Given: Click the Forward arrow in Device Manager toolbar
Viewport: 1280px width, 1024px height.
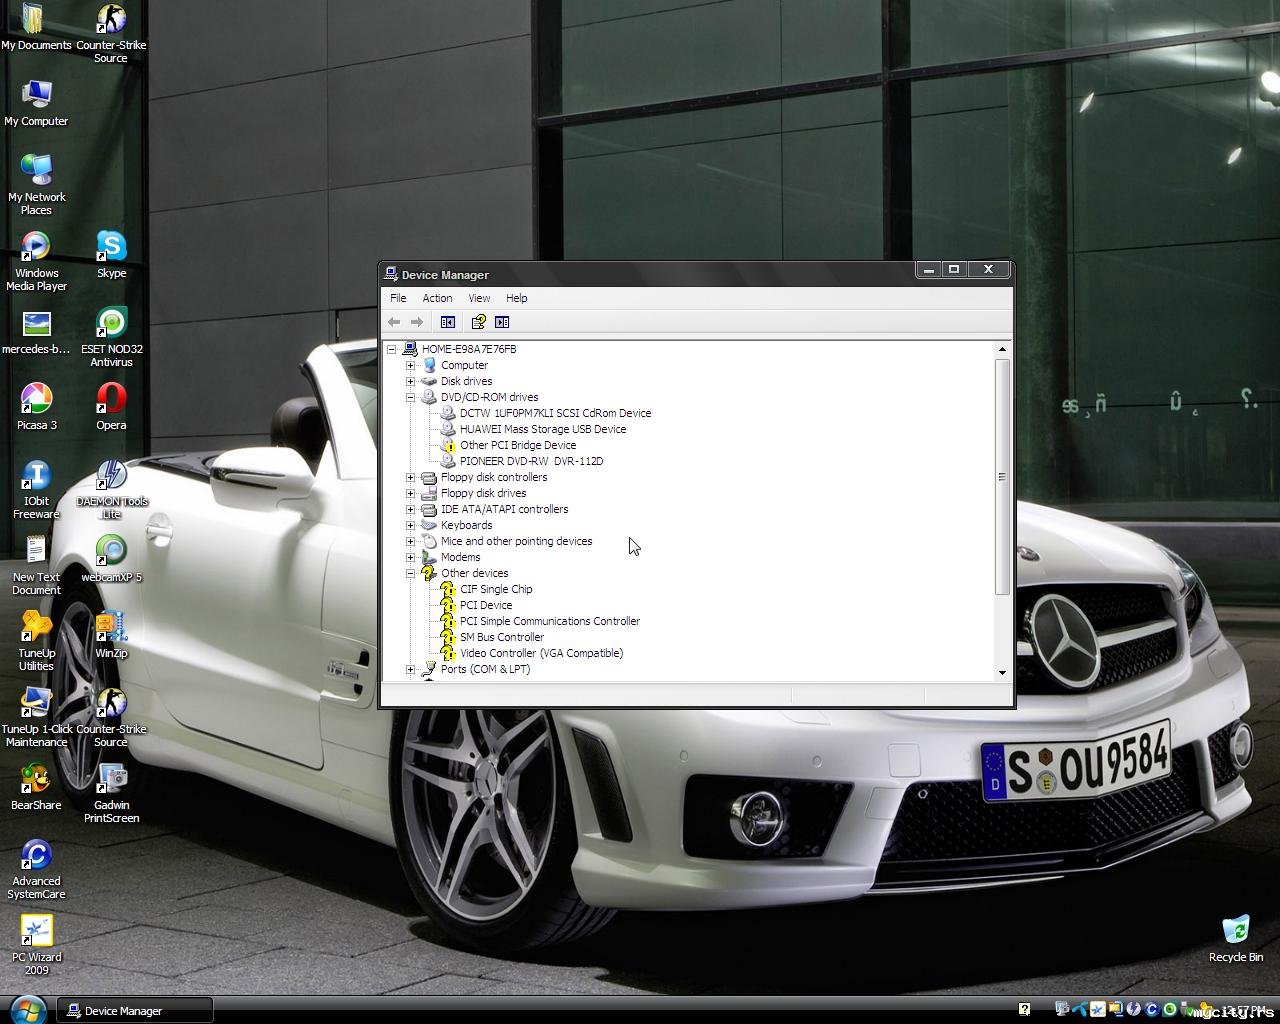Looking at the screenshot, I should pyautogui.click(x=417, y=322).
